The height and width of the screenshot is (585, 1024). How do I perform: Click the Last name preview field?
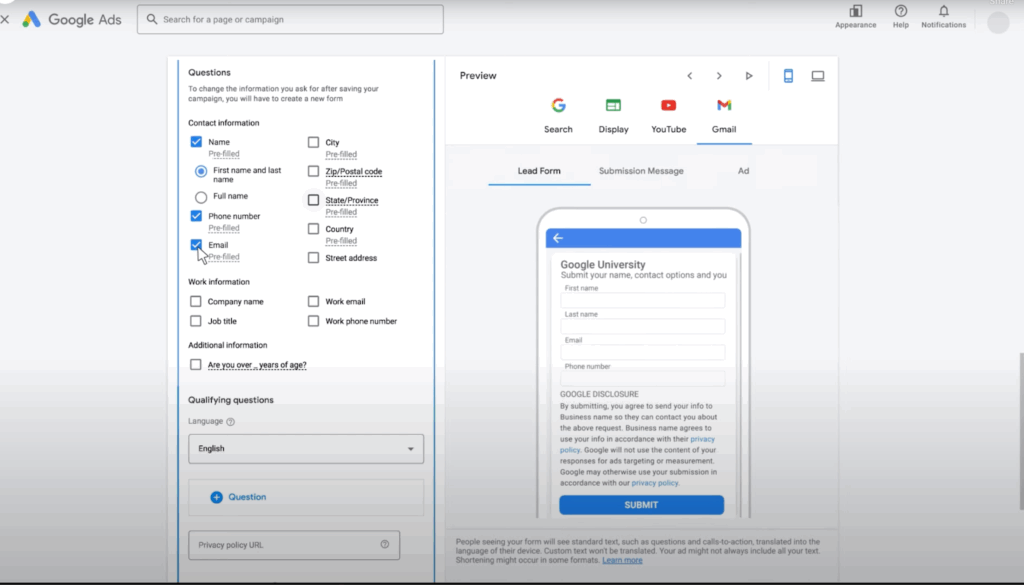tap(643, 326)
